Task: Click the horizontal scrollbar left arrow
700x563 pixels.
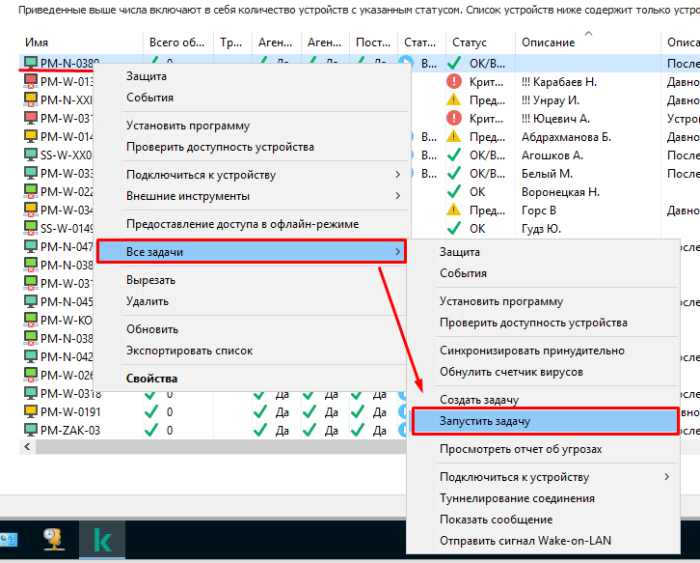Action: (x=28, y=446)
